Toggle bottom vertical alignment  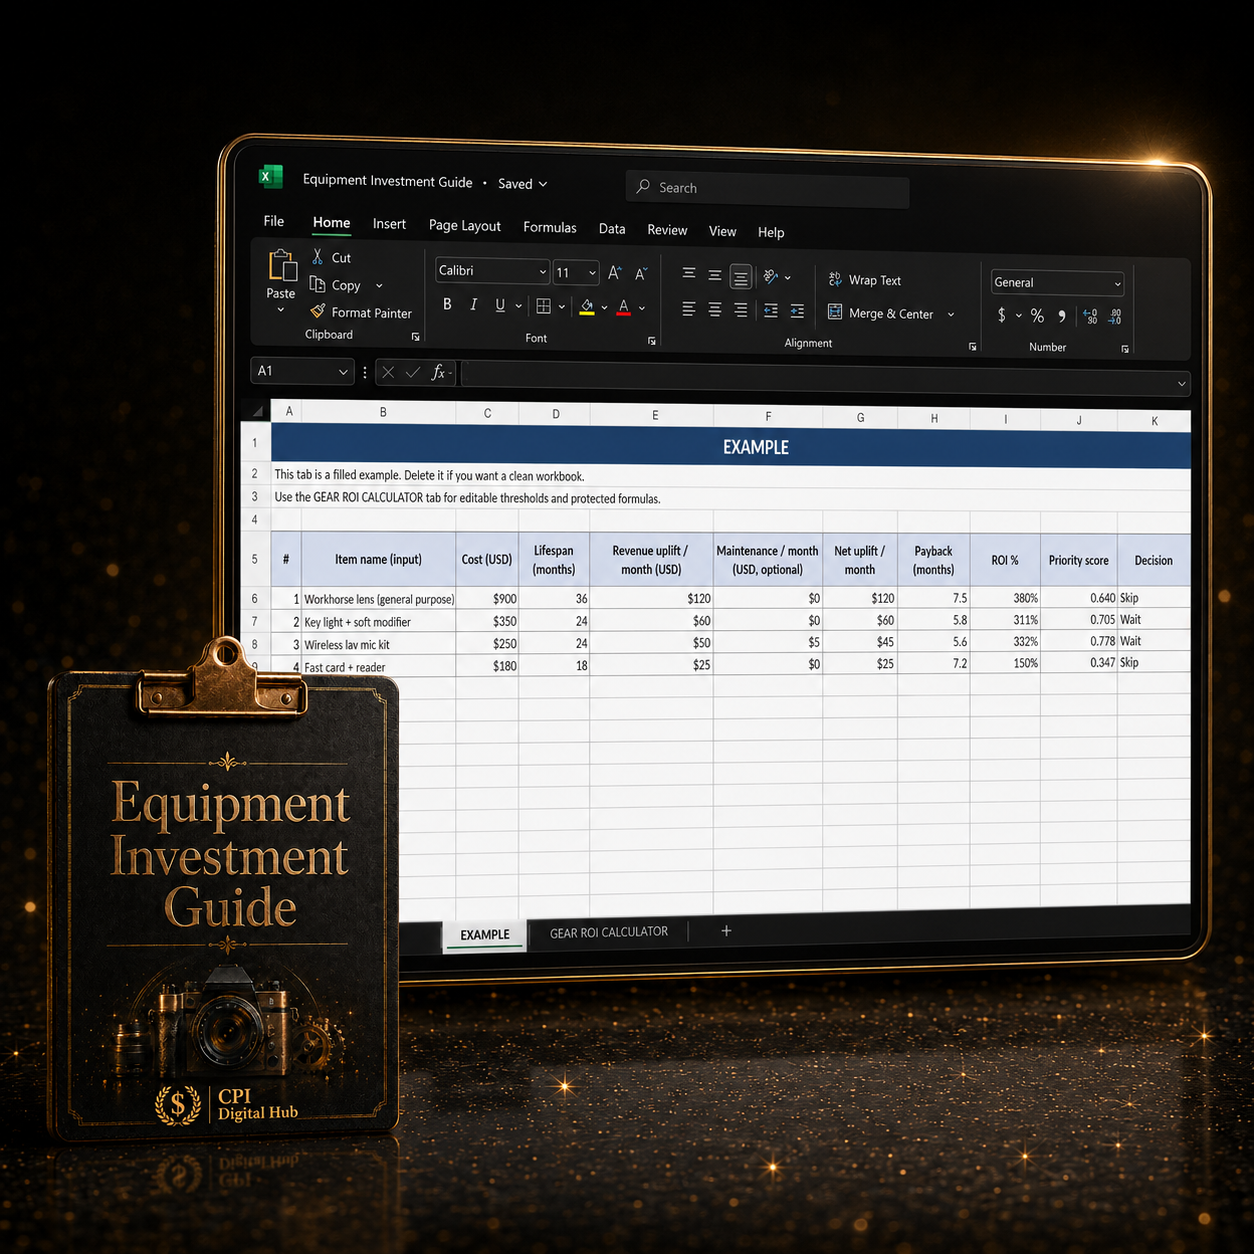click(x=741, y=277)
